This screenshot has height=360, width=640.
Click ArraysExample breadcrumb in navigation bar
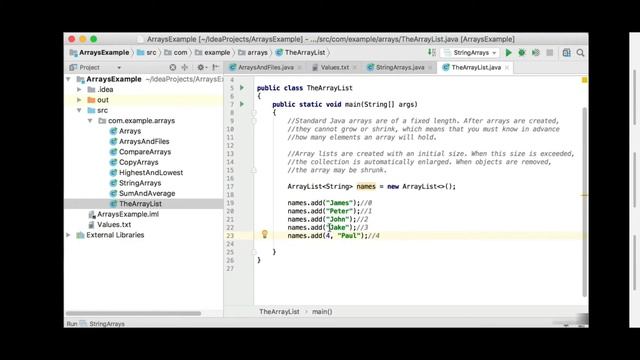click(100, 53)
